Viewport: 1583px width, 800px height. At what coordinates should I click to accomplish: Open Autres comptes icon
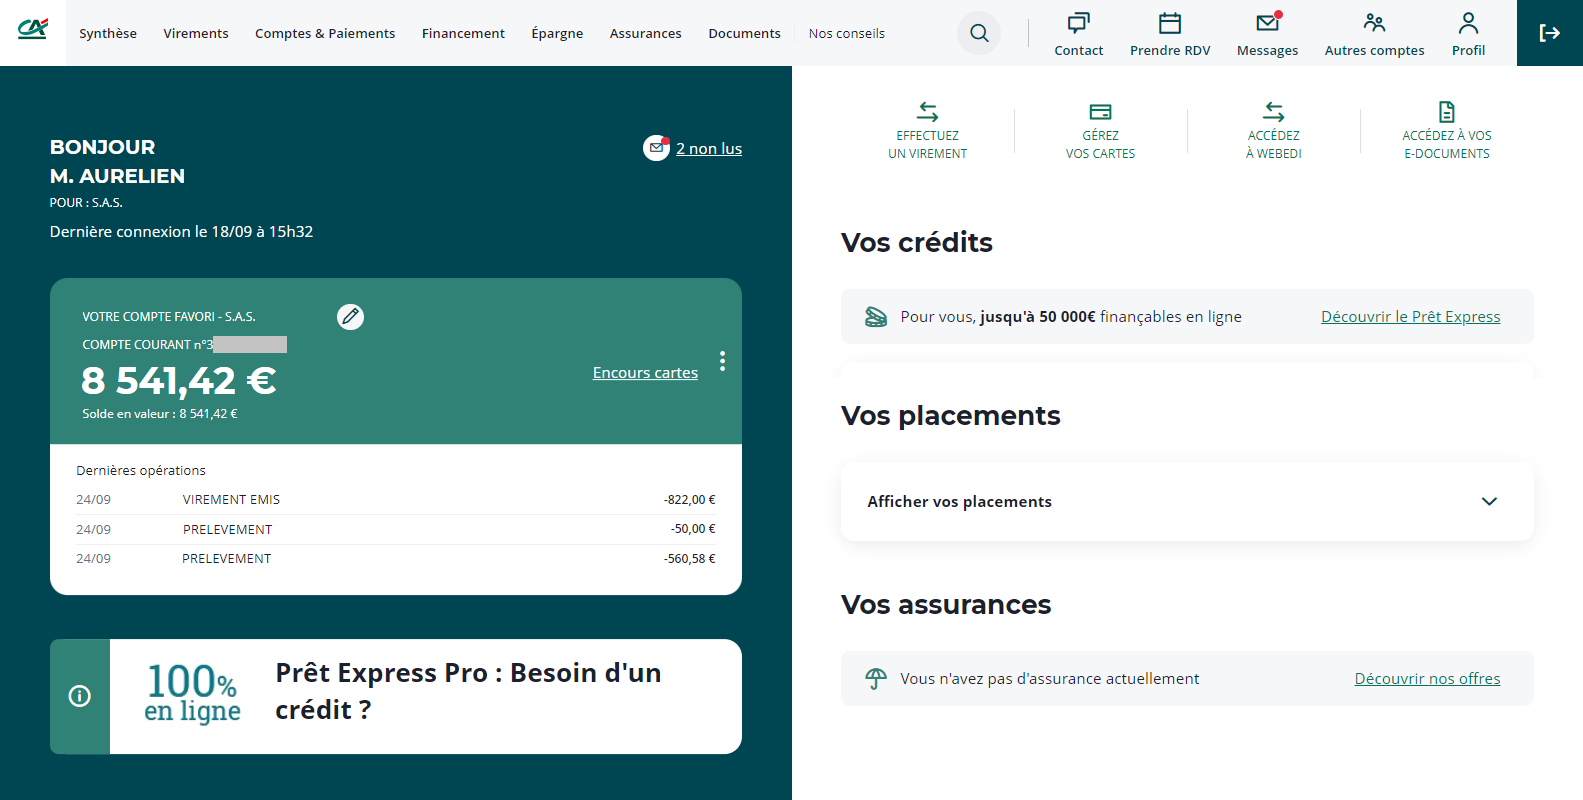pos(1374,23)
